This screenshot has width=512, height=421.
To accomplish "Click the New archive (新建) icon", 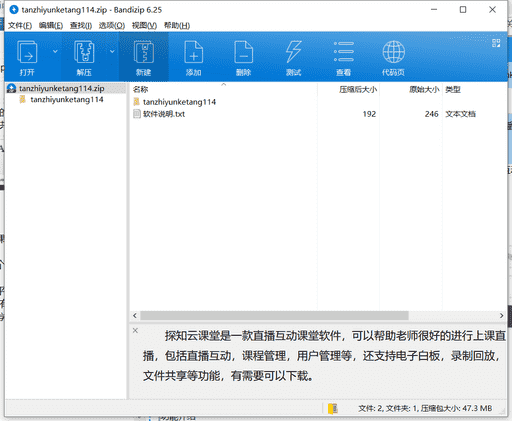I will [143, 52].
